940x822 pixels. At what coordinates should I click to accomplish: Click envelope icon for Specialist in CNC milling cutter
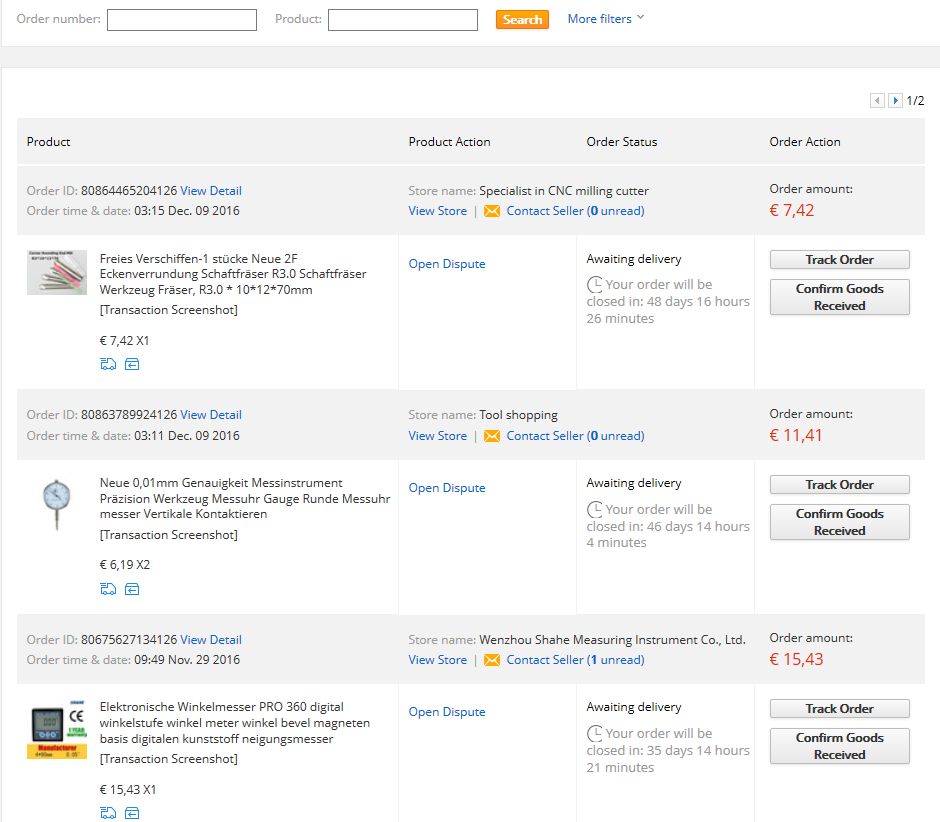pyautogui.click(x=491, y=211)
